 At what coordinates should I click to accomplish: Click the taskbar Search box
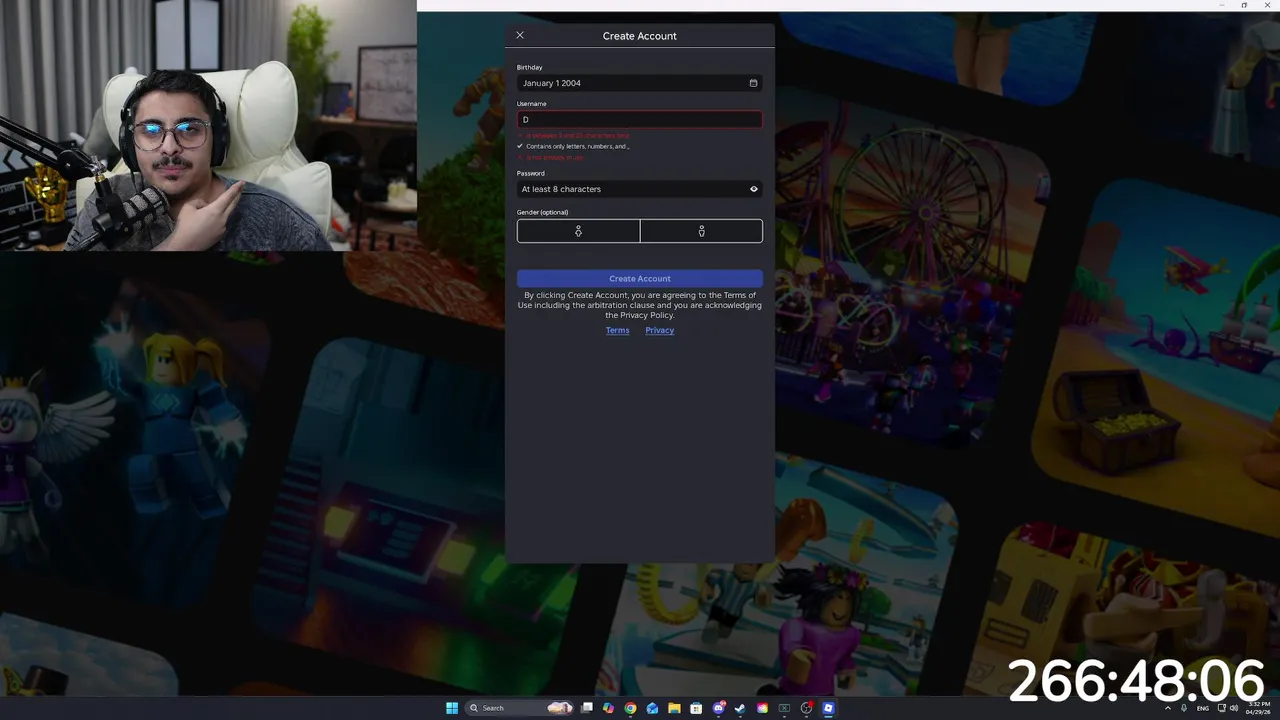[520, 708]
